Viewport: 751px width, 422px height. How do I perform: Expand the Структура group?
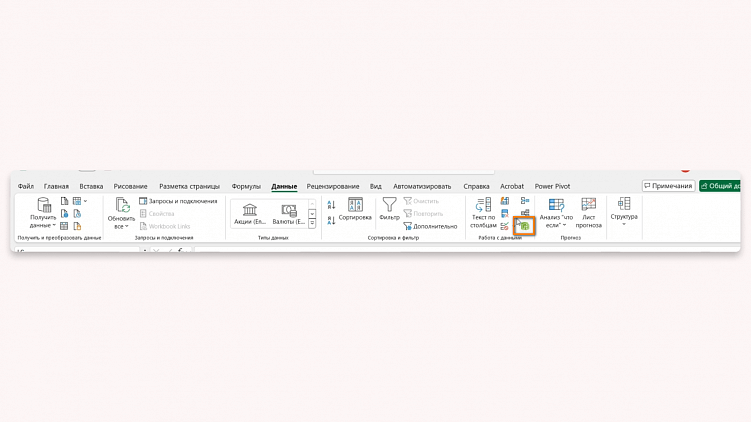tap(624, 211)
